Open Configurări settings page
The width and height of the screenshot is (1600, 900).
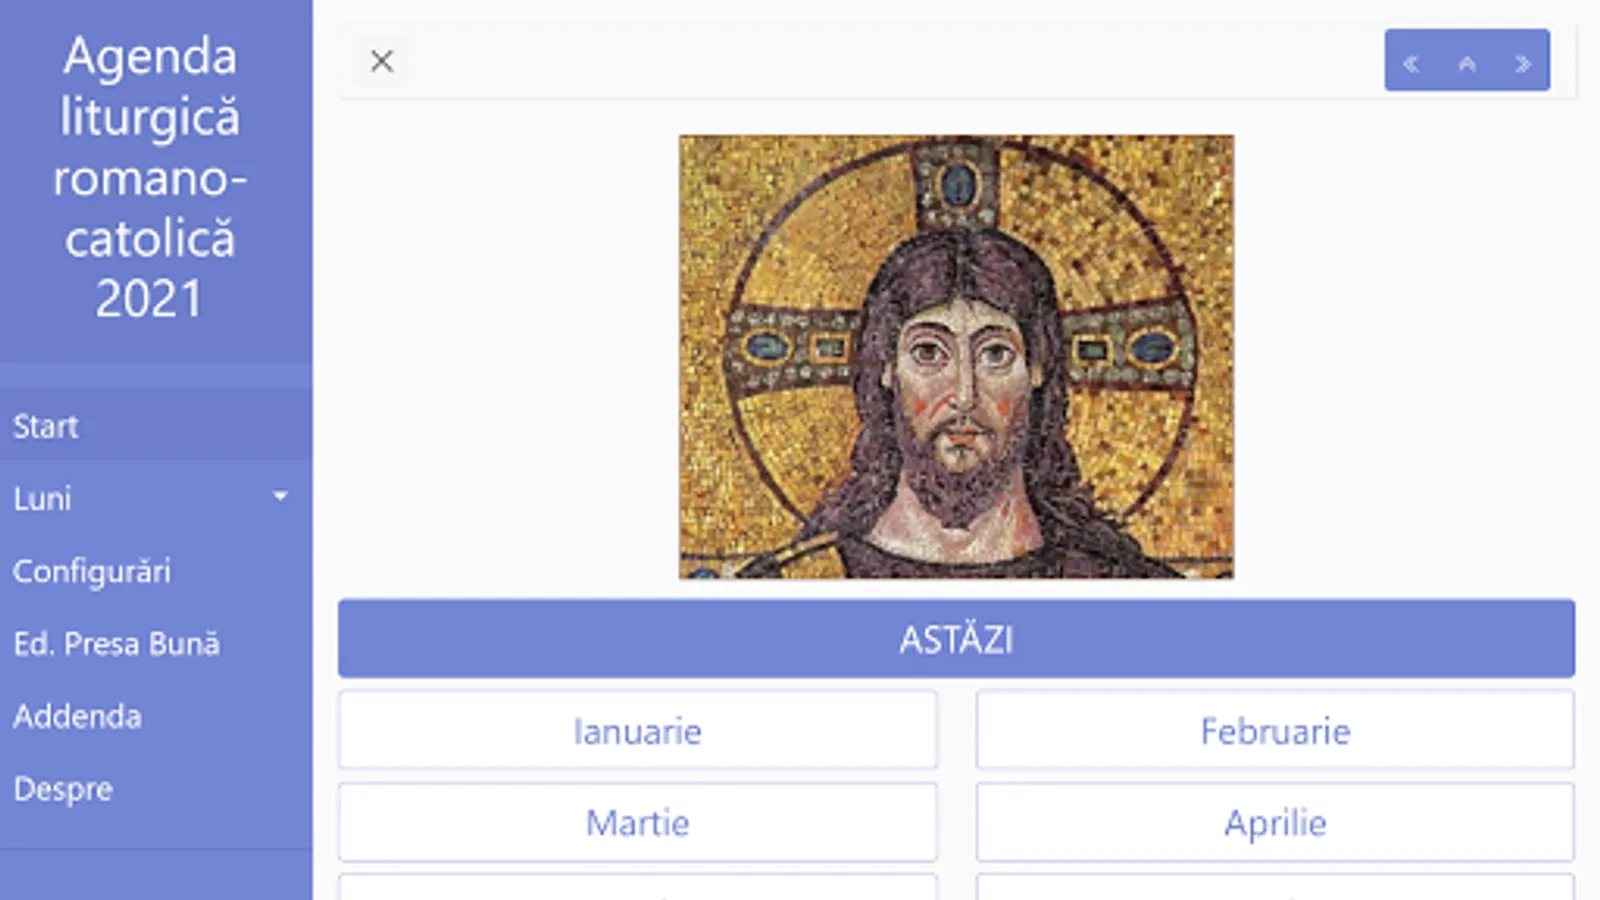click(92, 571)
